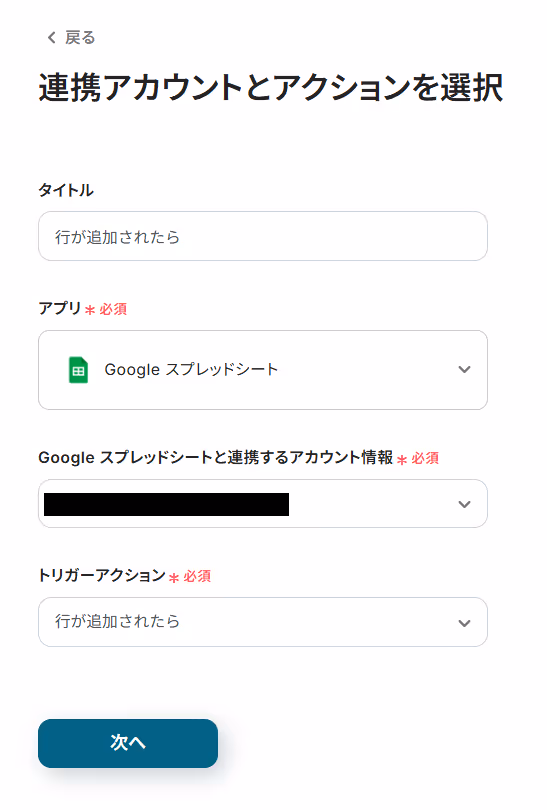The image size is (547, 810).
Task: Open the トリガーアクション 行が追加されたら dropdown
Action: coord(263,622)
